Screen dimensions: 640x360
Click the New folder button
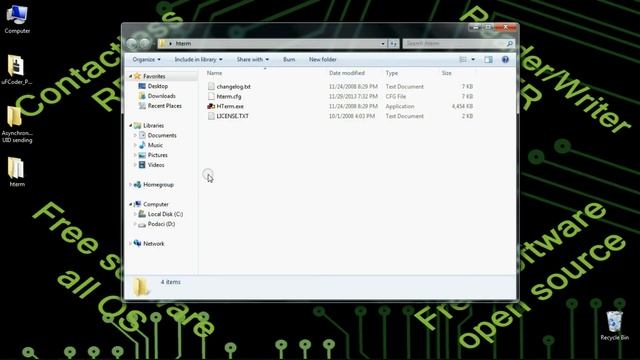click(322, 60)
